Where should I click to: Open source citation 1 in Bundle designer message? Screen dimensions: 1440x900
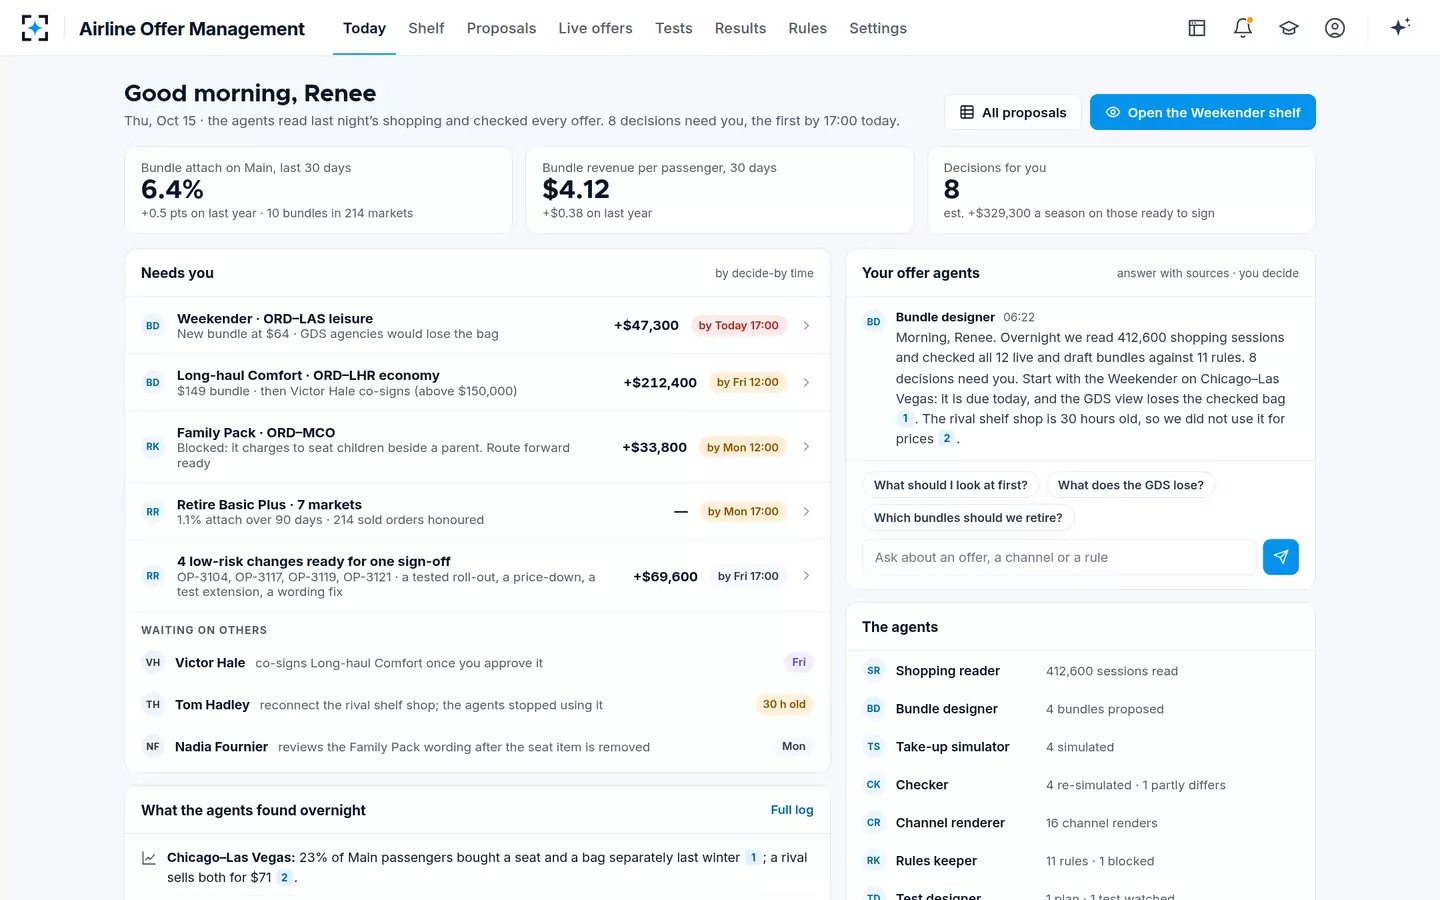click(905, 419)
